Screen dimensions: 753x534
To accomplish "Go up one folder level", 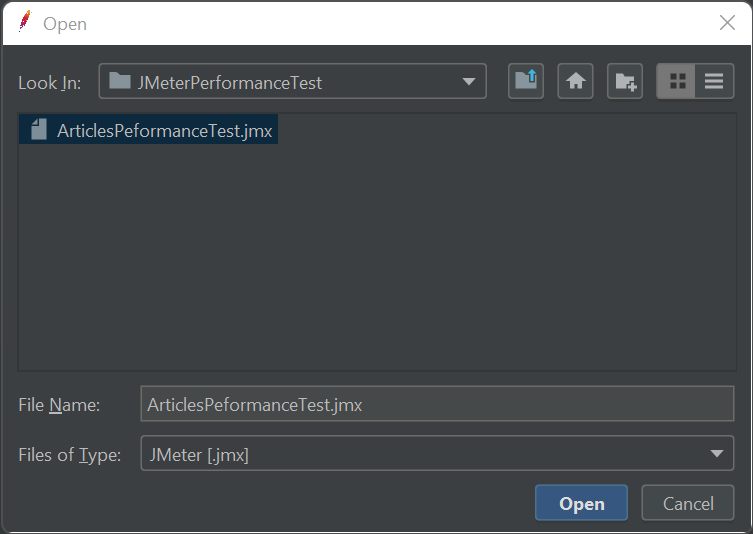I will tap(526, 81).
